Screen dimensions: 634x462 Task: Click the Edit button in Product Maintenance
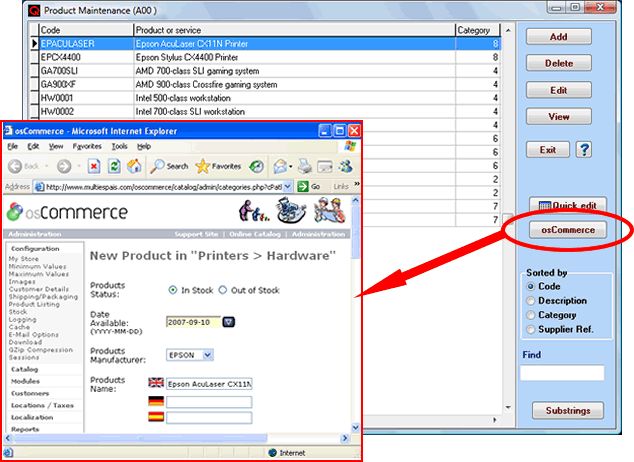point(558,90)
